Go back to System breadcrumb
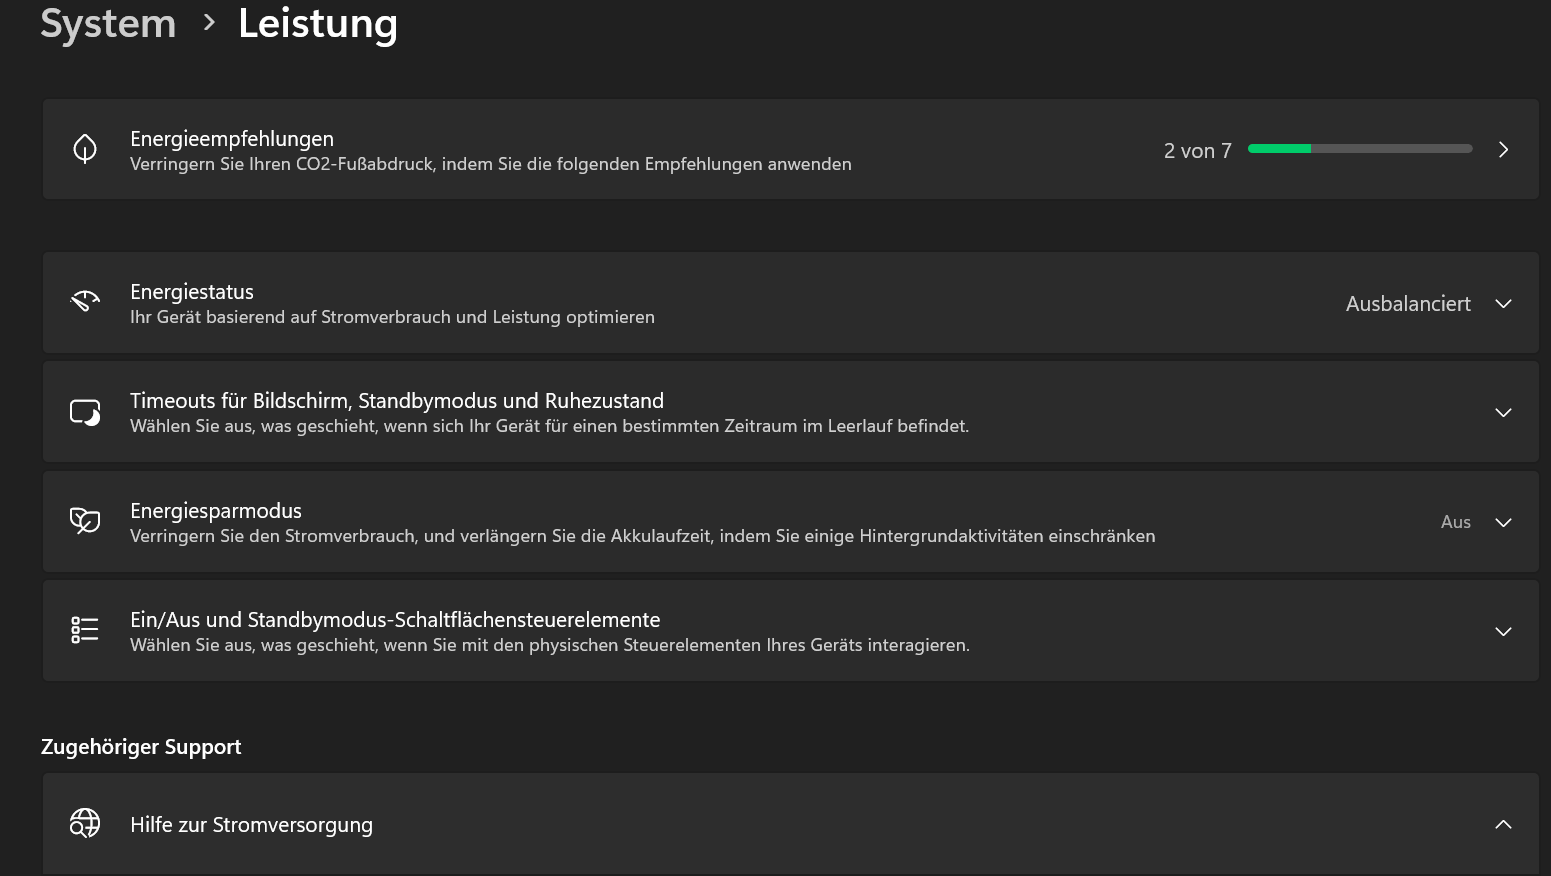Screen dimensions: 1551x876 tap(108, 23)
